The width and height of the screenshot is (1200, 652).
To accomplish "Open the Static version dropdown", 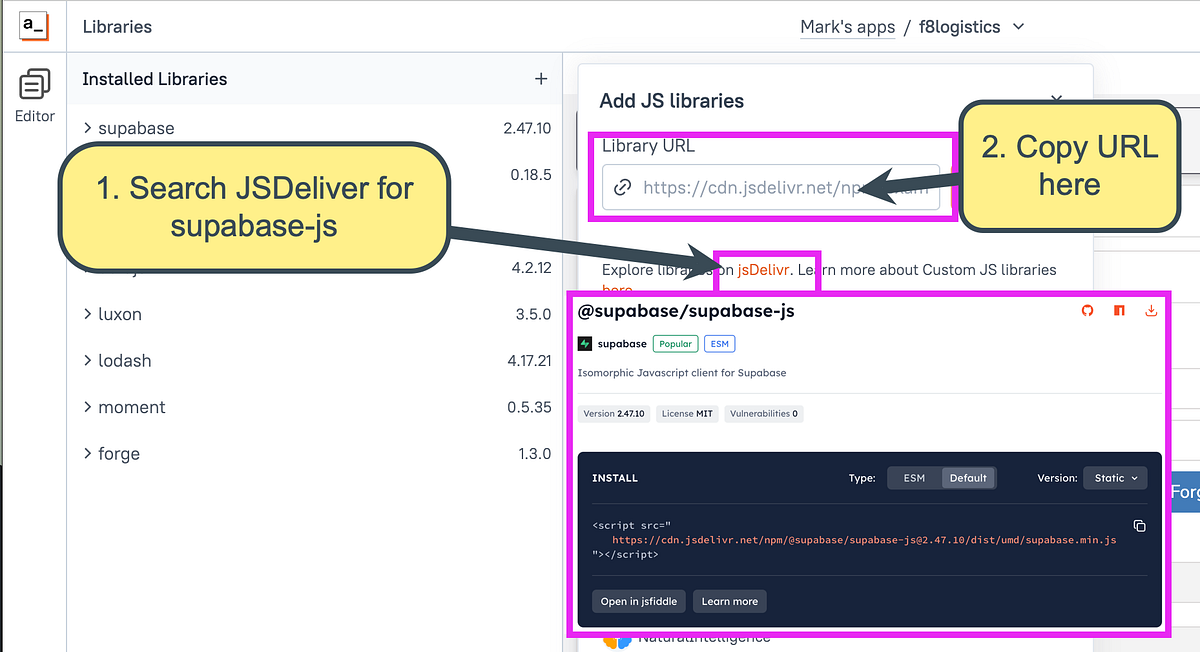I will 1114,478.
